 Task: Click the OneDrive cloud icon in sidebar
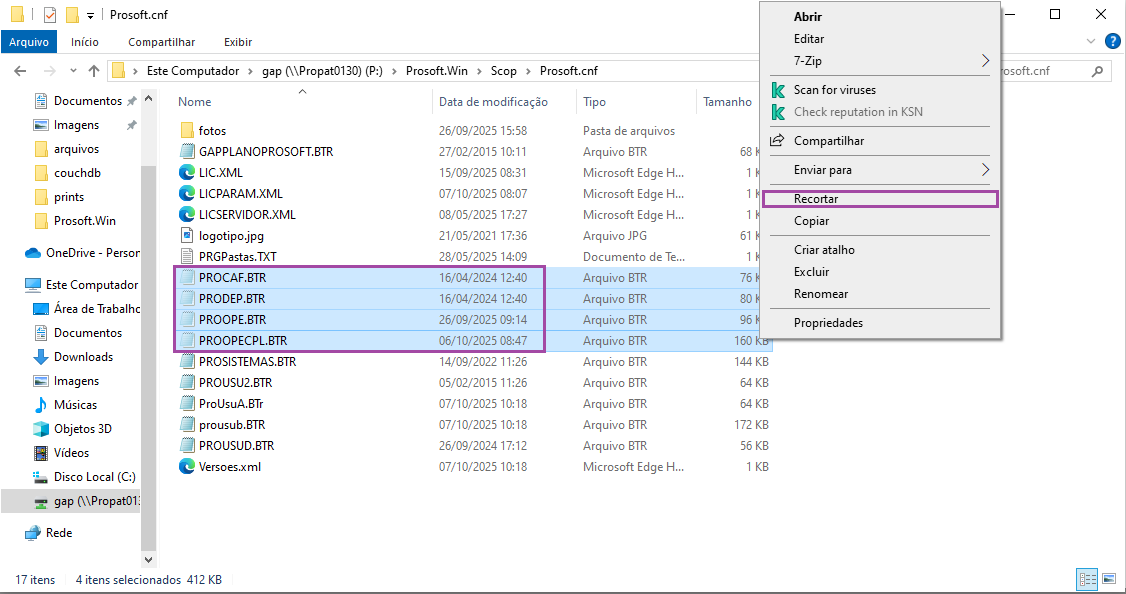click(x=33, y=253)
